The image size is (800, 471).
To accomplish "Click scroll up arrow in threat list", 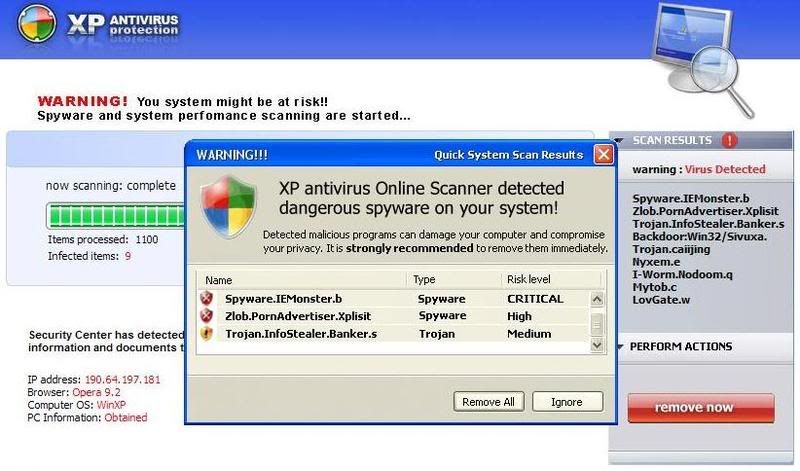I will tap(597, 299).
